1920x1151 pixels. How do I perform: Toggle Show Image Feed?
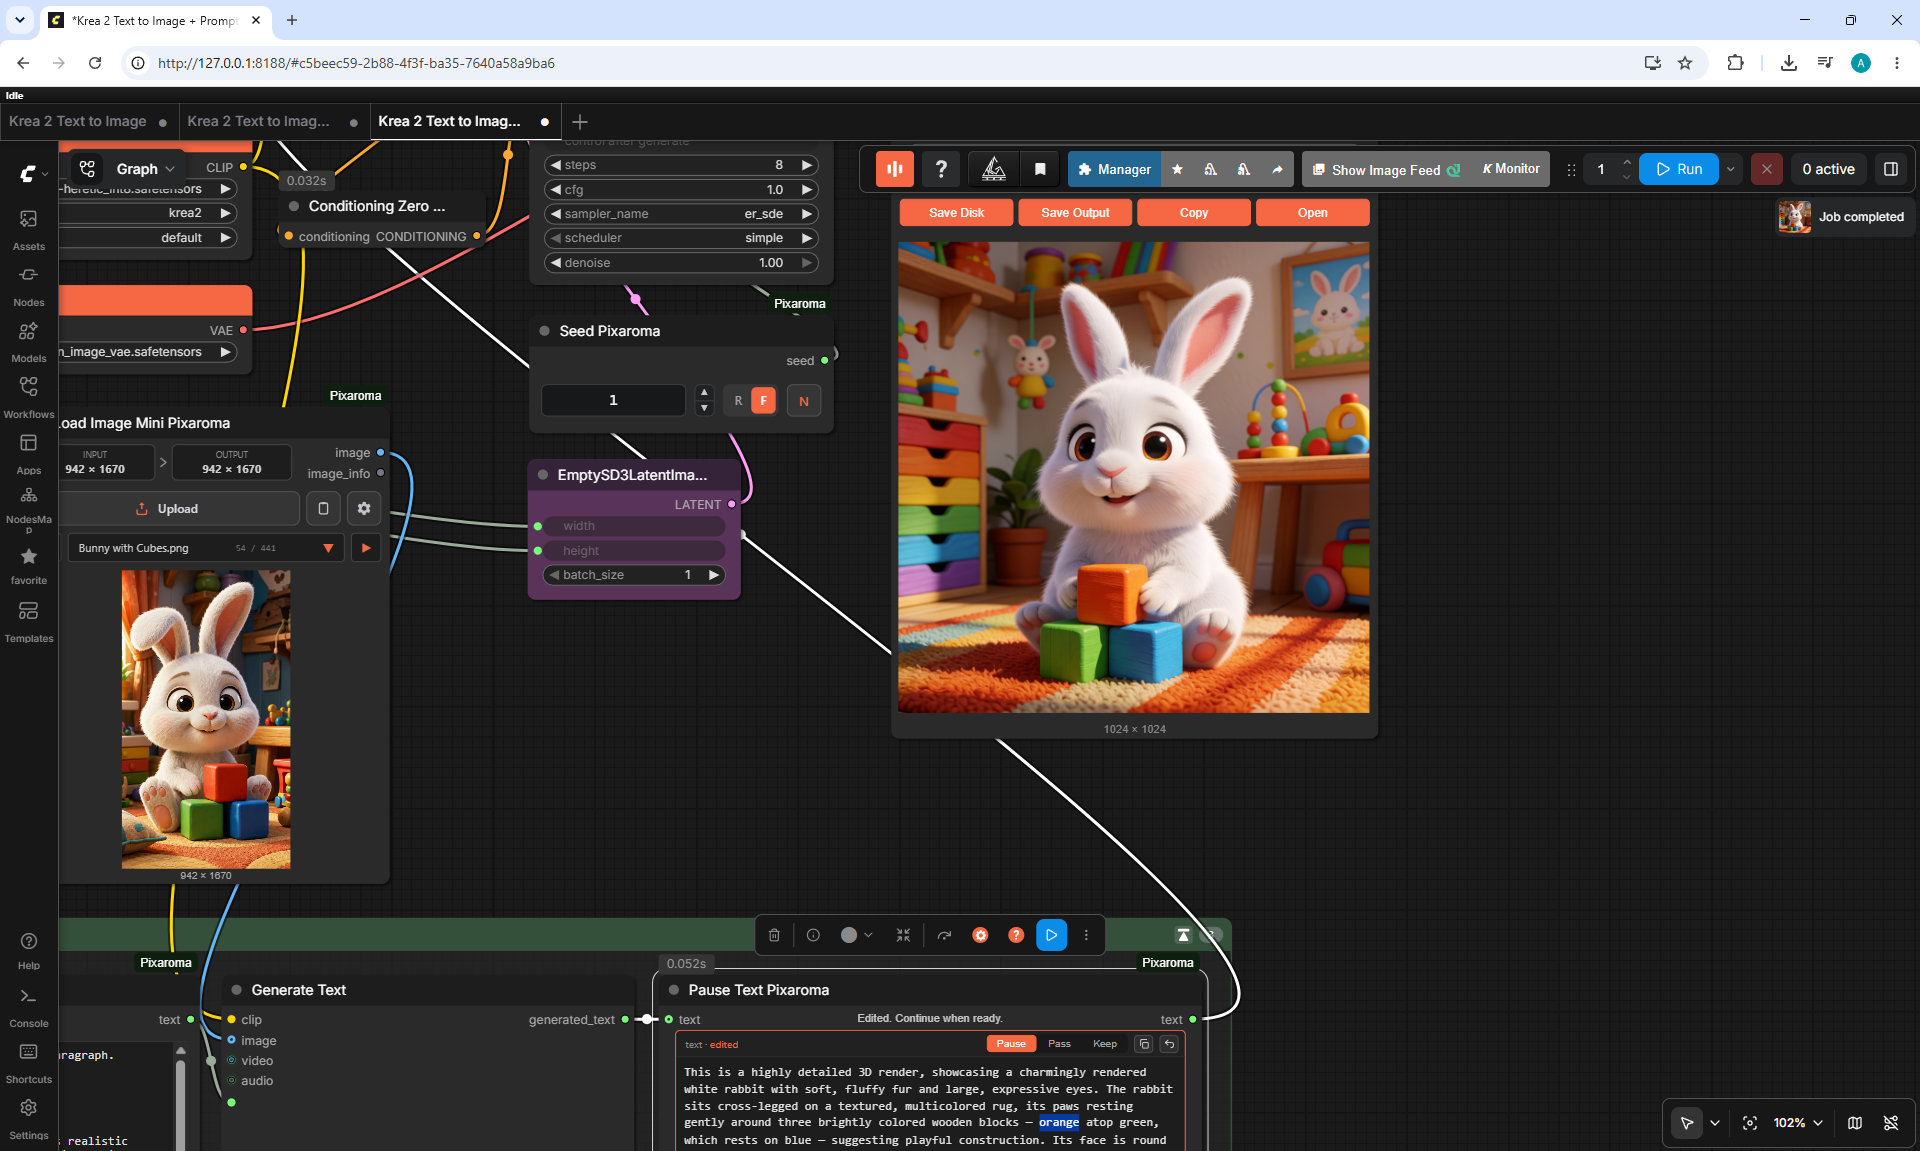[1386, 169]
